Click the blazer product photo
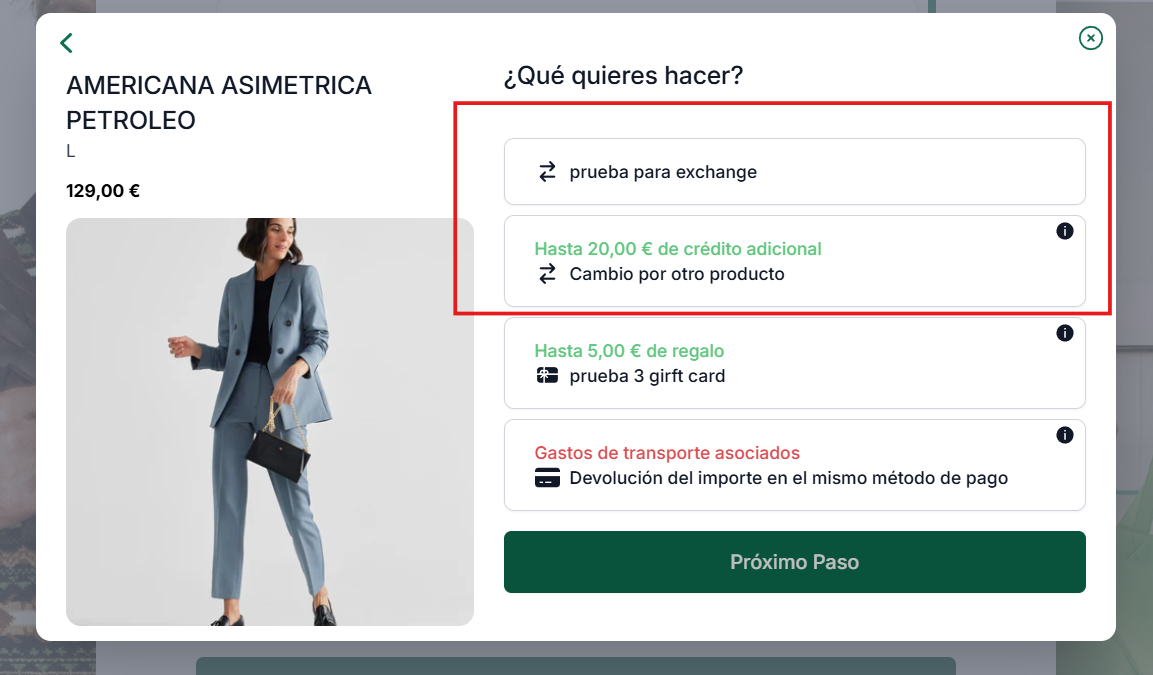This screenshot has width=1153, height=675. pyautogui.click(x=270, y=422)
